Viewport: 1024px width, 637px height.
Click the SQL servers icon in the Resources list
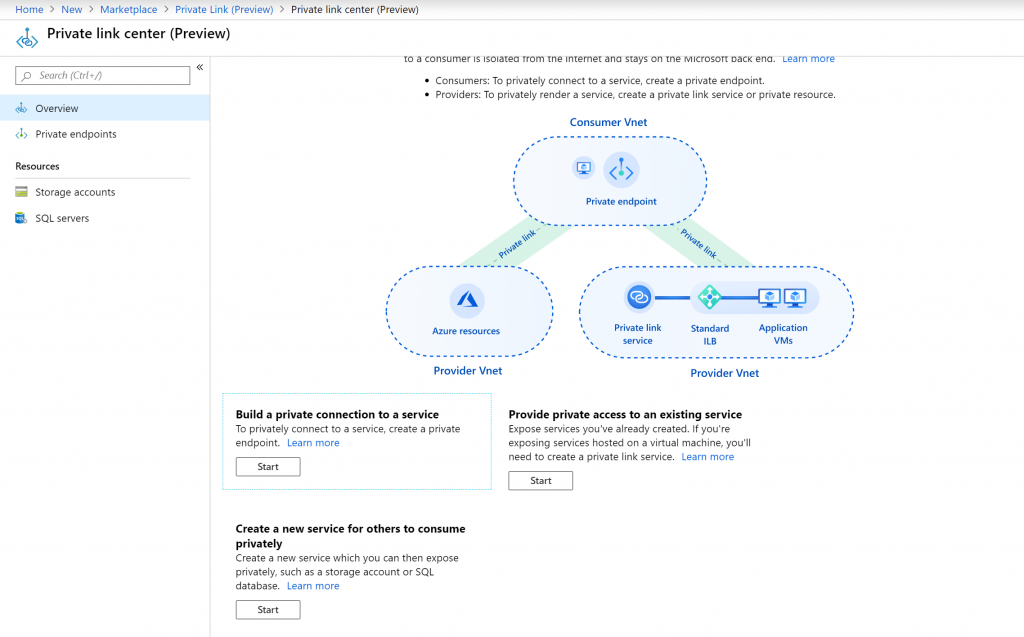22,218
